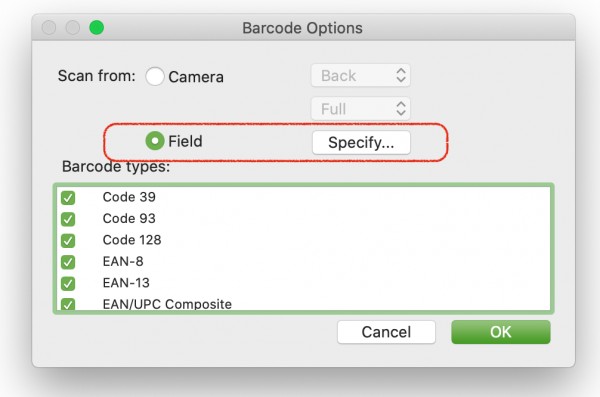Click the stepper arrows on Full dropdown

(x=401, y=109)
